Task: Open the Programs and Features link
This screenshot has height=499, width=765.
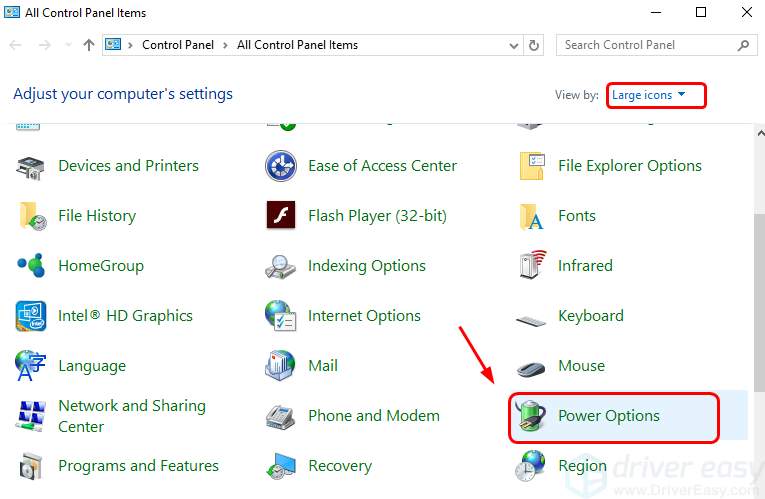Action: 138,466
